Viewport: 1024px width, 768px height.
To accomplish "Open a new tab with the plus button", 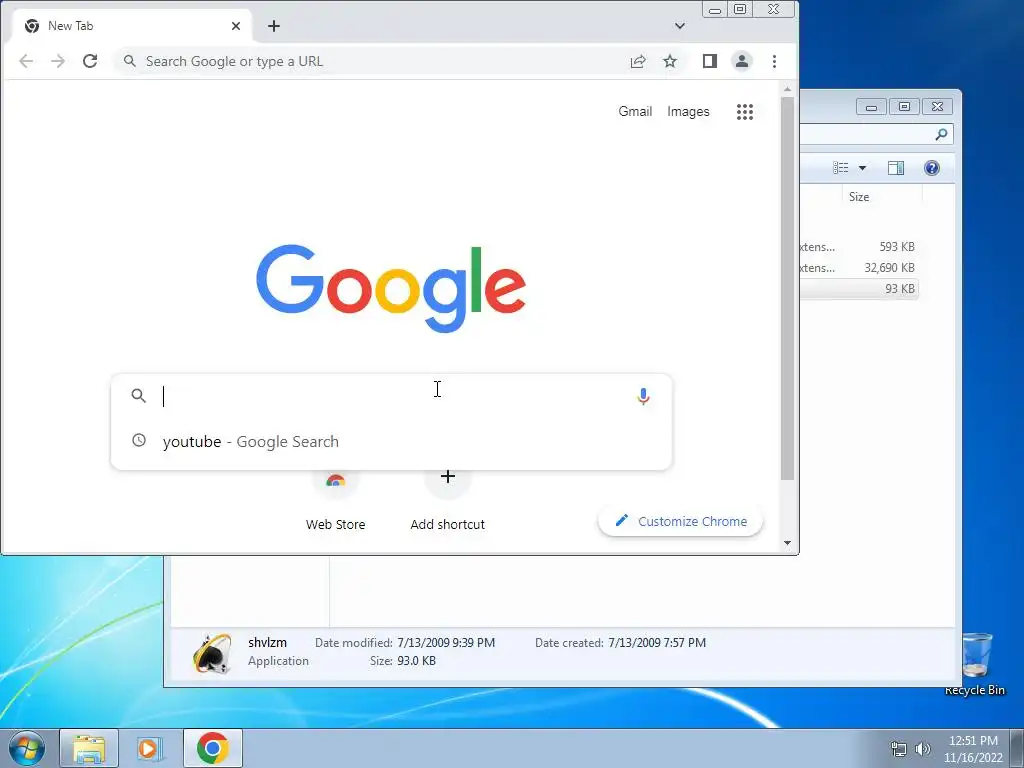I will click(x=274, y=26).
